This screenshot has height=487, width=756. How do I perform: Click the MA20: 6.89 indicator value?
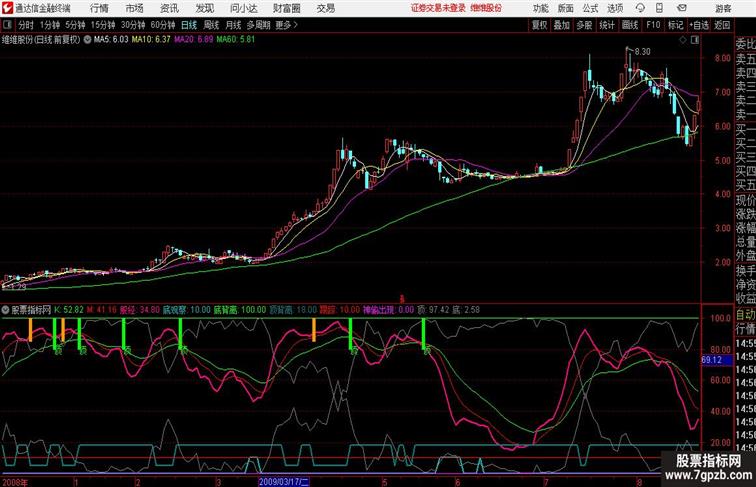pos(193,40)
